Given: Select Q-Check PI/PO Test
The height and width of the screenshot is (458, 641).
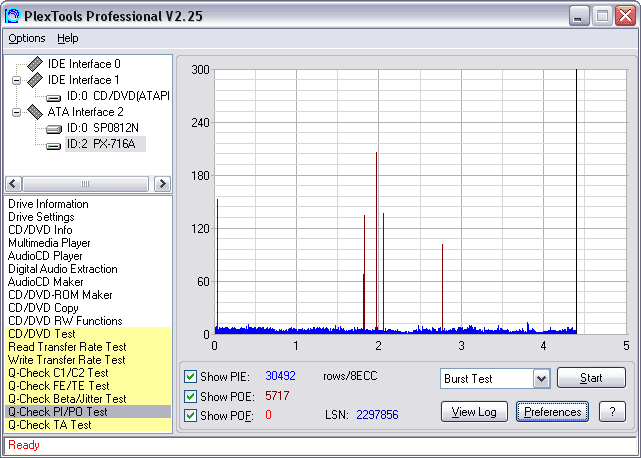Looking at the screenshot, I should click(x=88, y=412).
